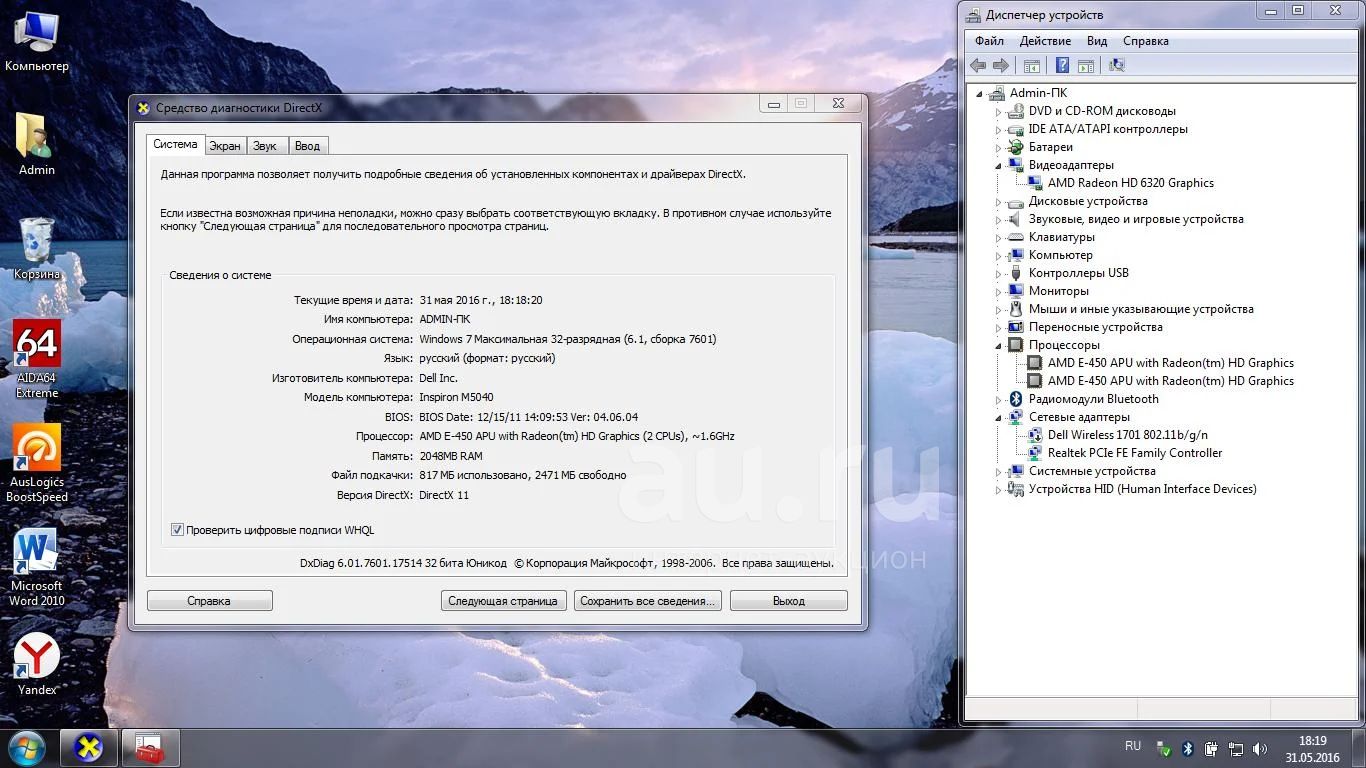
Task: Click Back arrow in Device Manager toolbar
Action: 977,66
